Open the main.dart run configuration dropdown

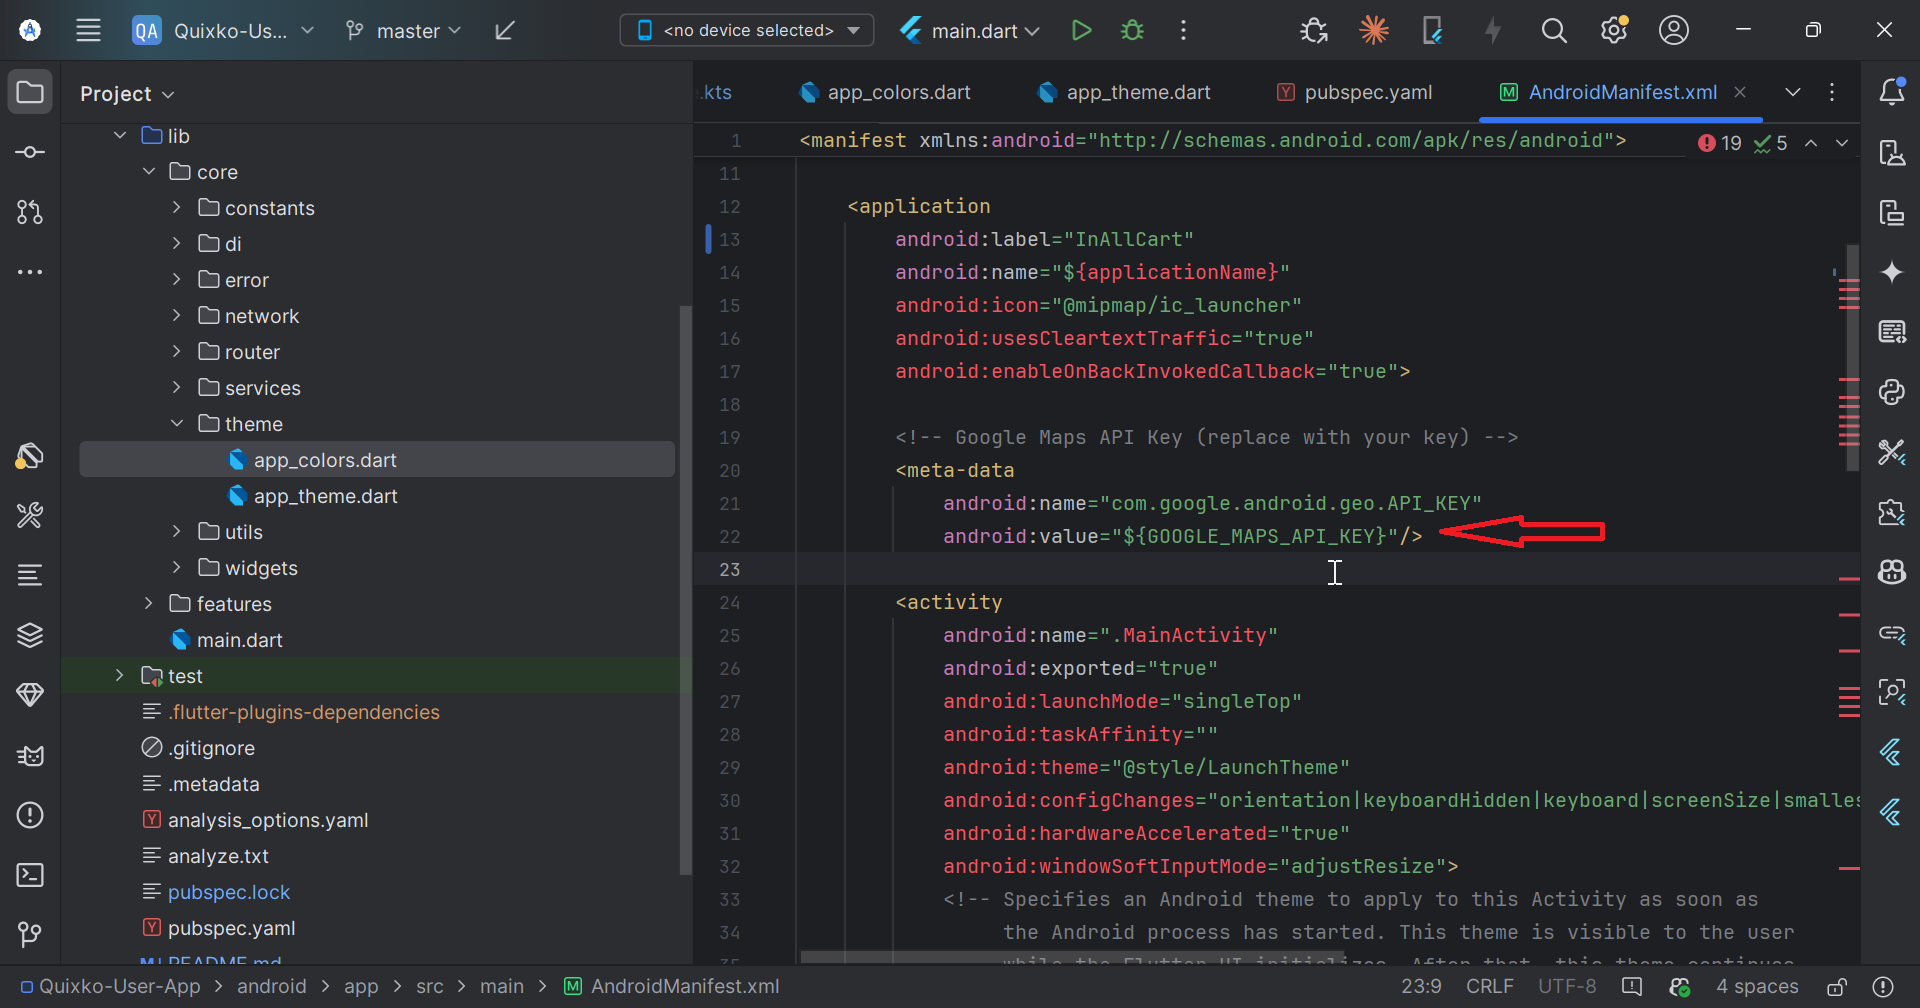pos(970,31)
